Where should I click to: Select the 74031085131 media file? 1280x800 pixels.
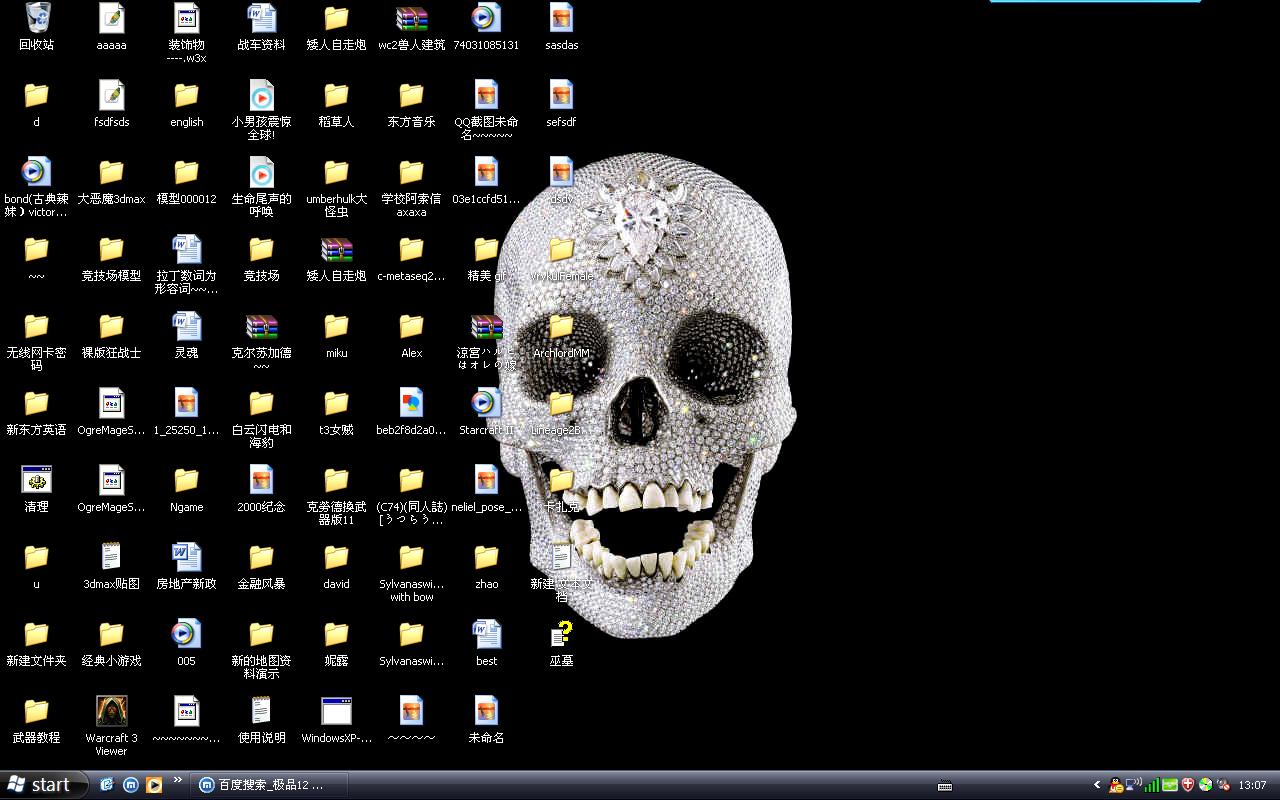click(x=486, y=18)
